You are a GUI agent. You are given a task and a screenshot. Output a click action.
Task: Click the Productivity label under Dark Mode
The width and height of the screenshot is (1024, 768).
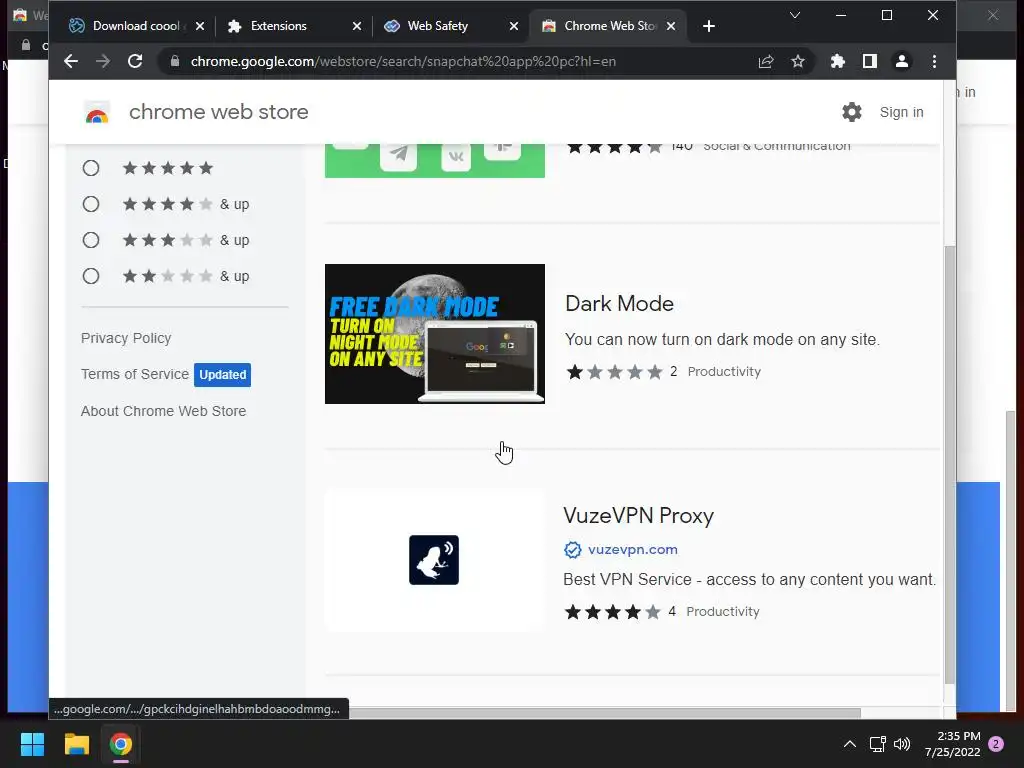[724, 372]
